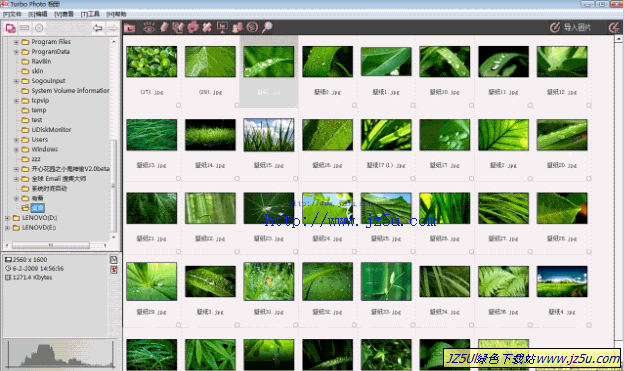
Task: Expand the Program Files folder node
Action: [x=16, y=42]
